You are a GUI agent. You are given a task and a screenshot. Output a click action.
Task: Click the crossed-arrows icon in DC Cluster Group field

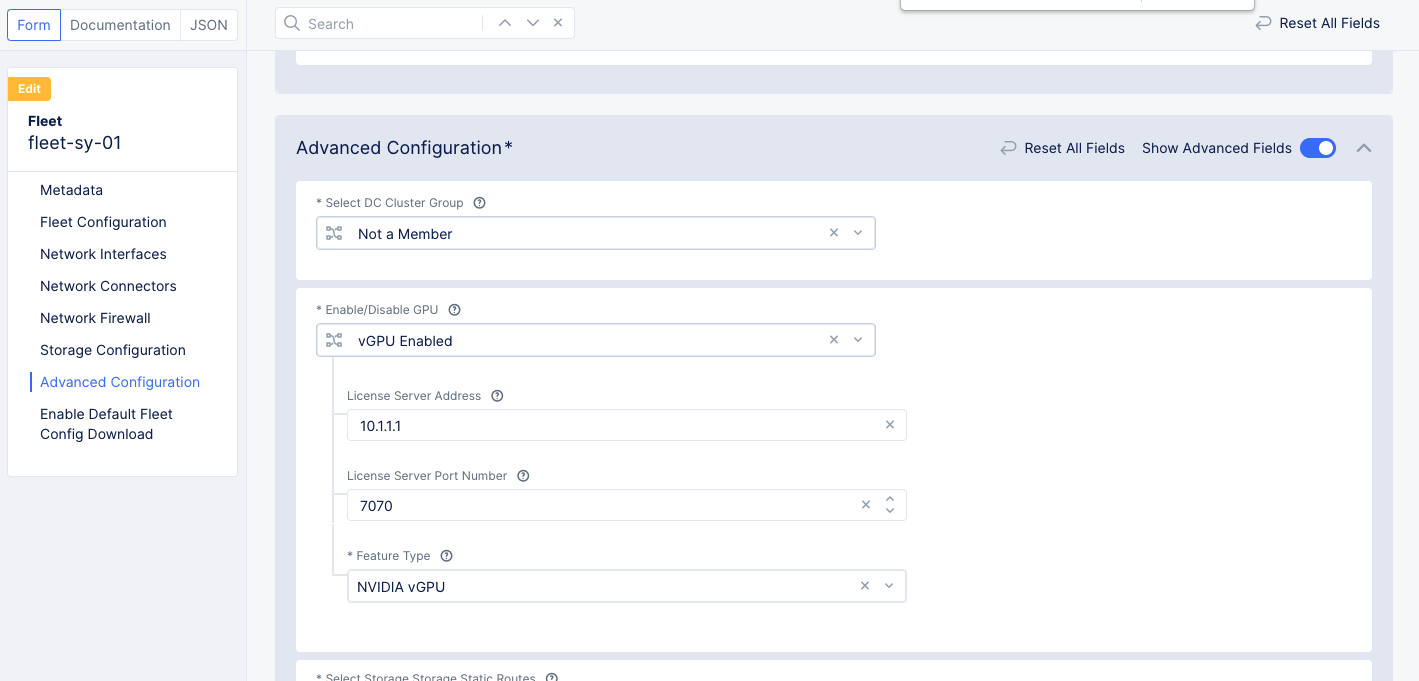[x=334, y=232]
